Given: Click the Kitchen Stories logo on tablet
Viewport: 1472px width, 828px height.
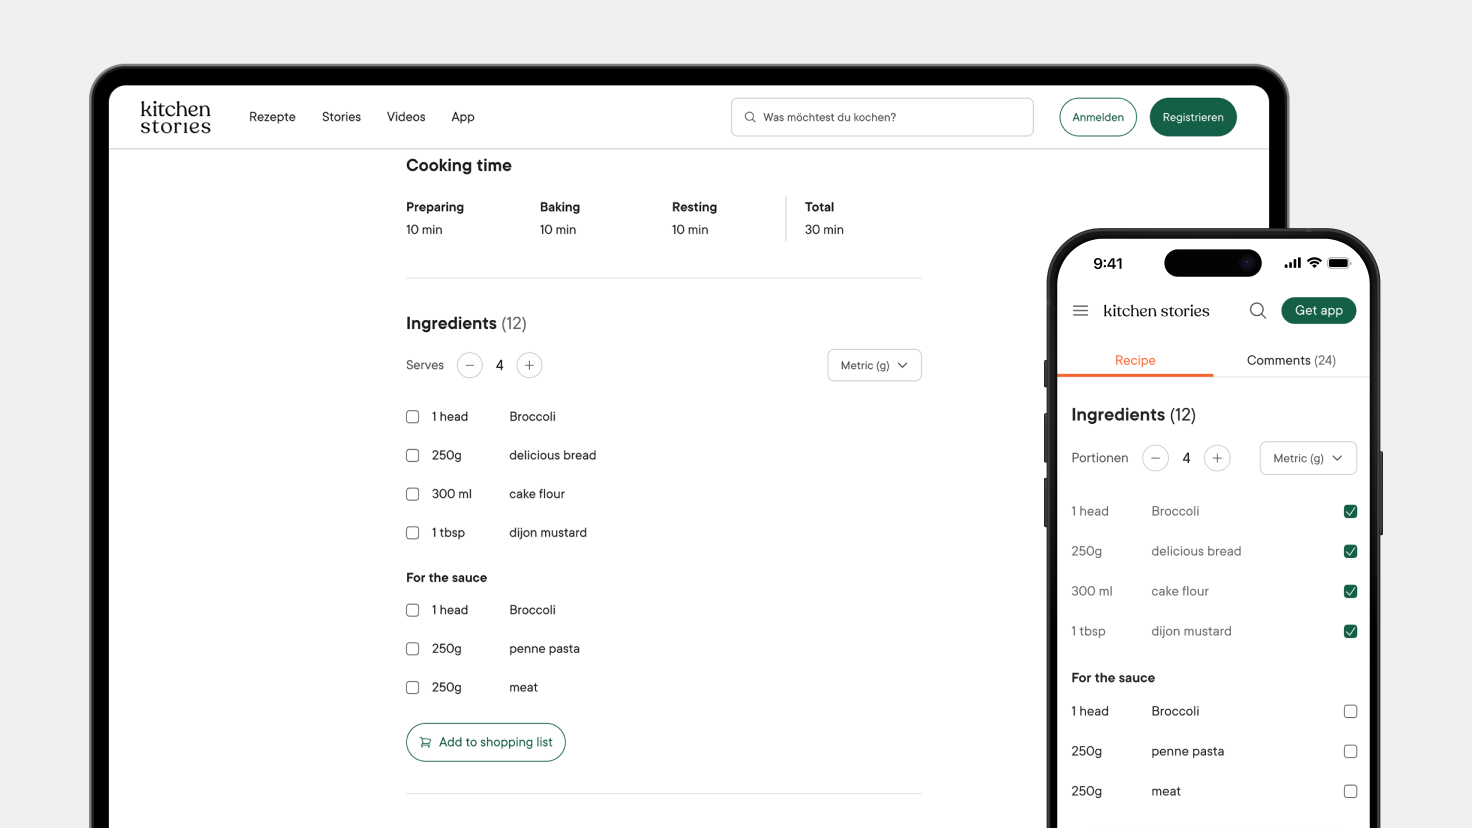Looking at the screenshot, I should click(175, 117).
